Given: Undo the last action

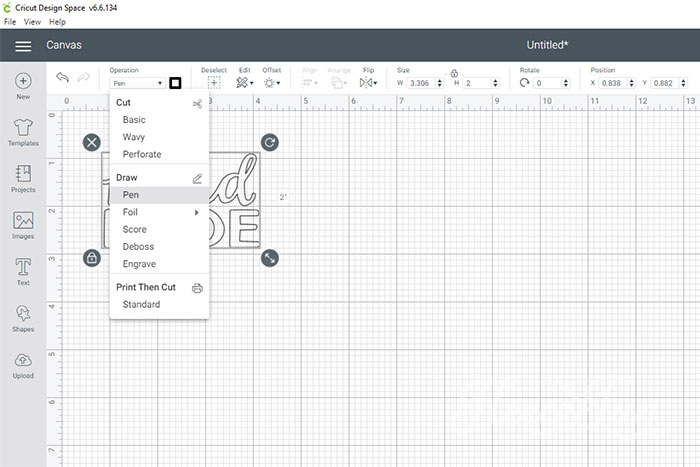Looking at the screenshot, I should (x=62, y=77).
